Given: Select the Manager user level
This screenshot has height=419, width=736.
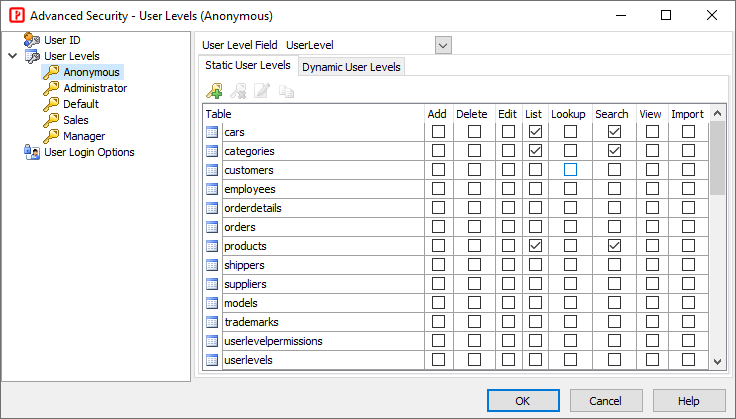Looking at the screenshot, I should click(84, 136).
